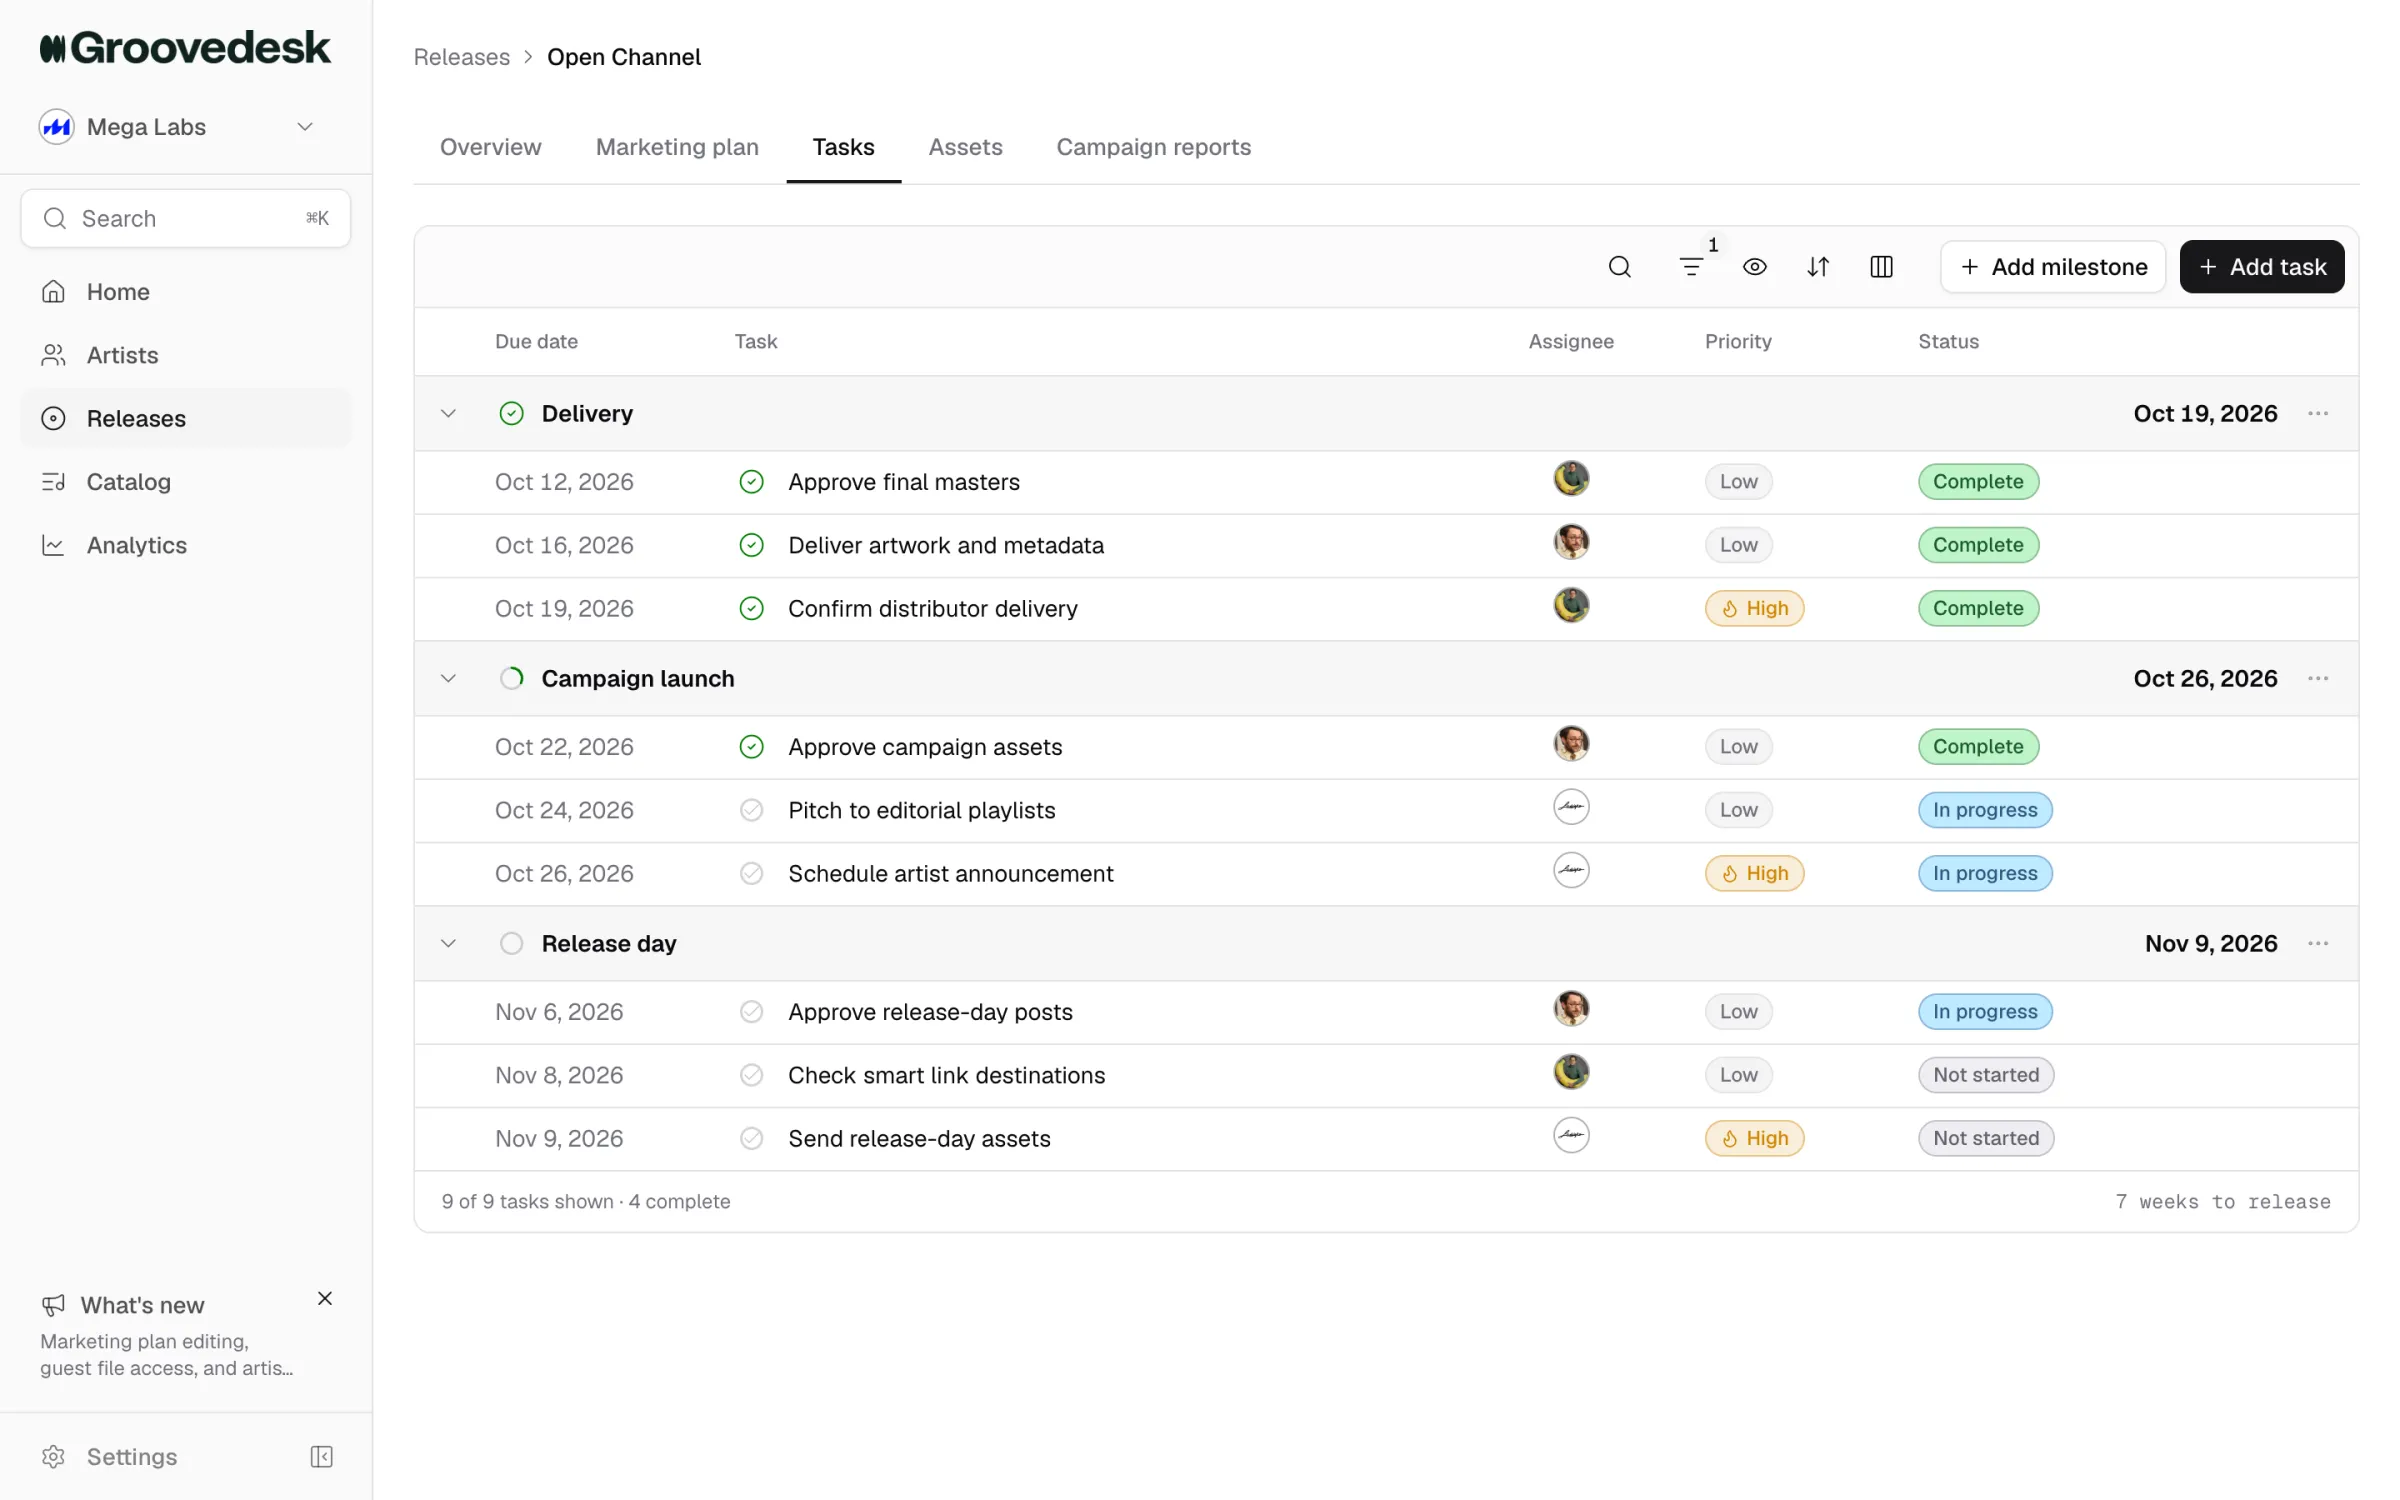
Task: Open the table search icon in toolbar
Action: coord(1619,267)
